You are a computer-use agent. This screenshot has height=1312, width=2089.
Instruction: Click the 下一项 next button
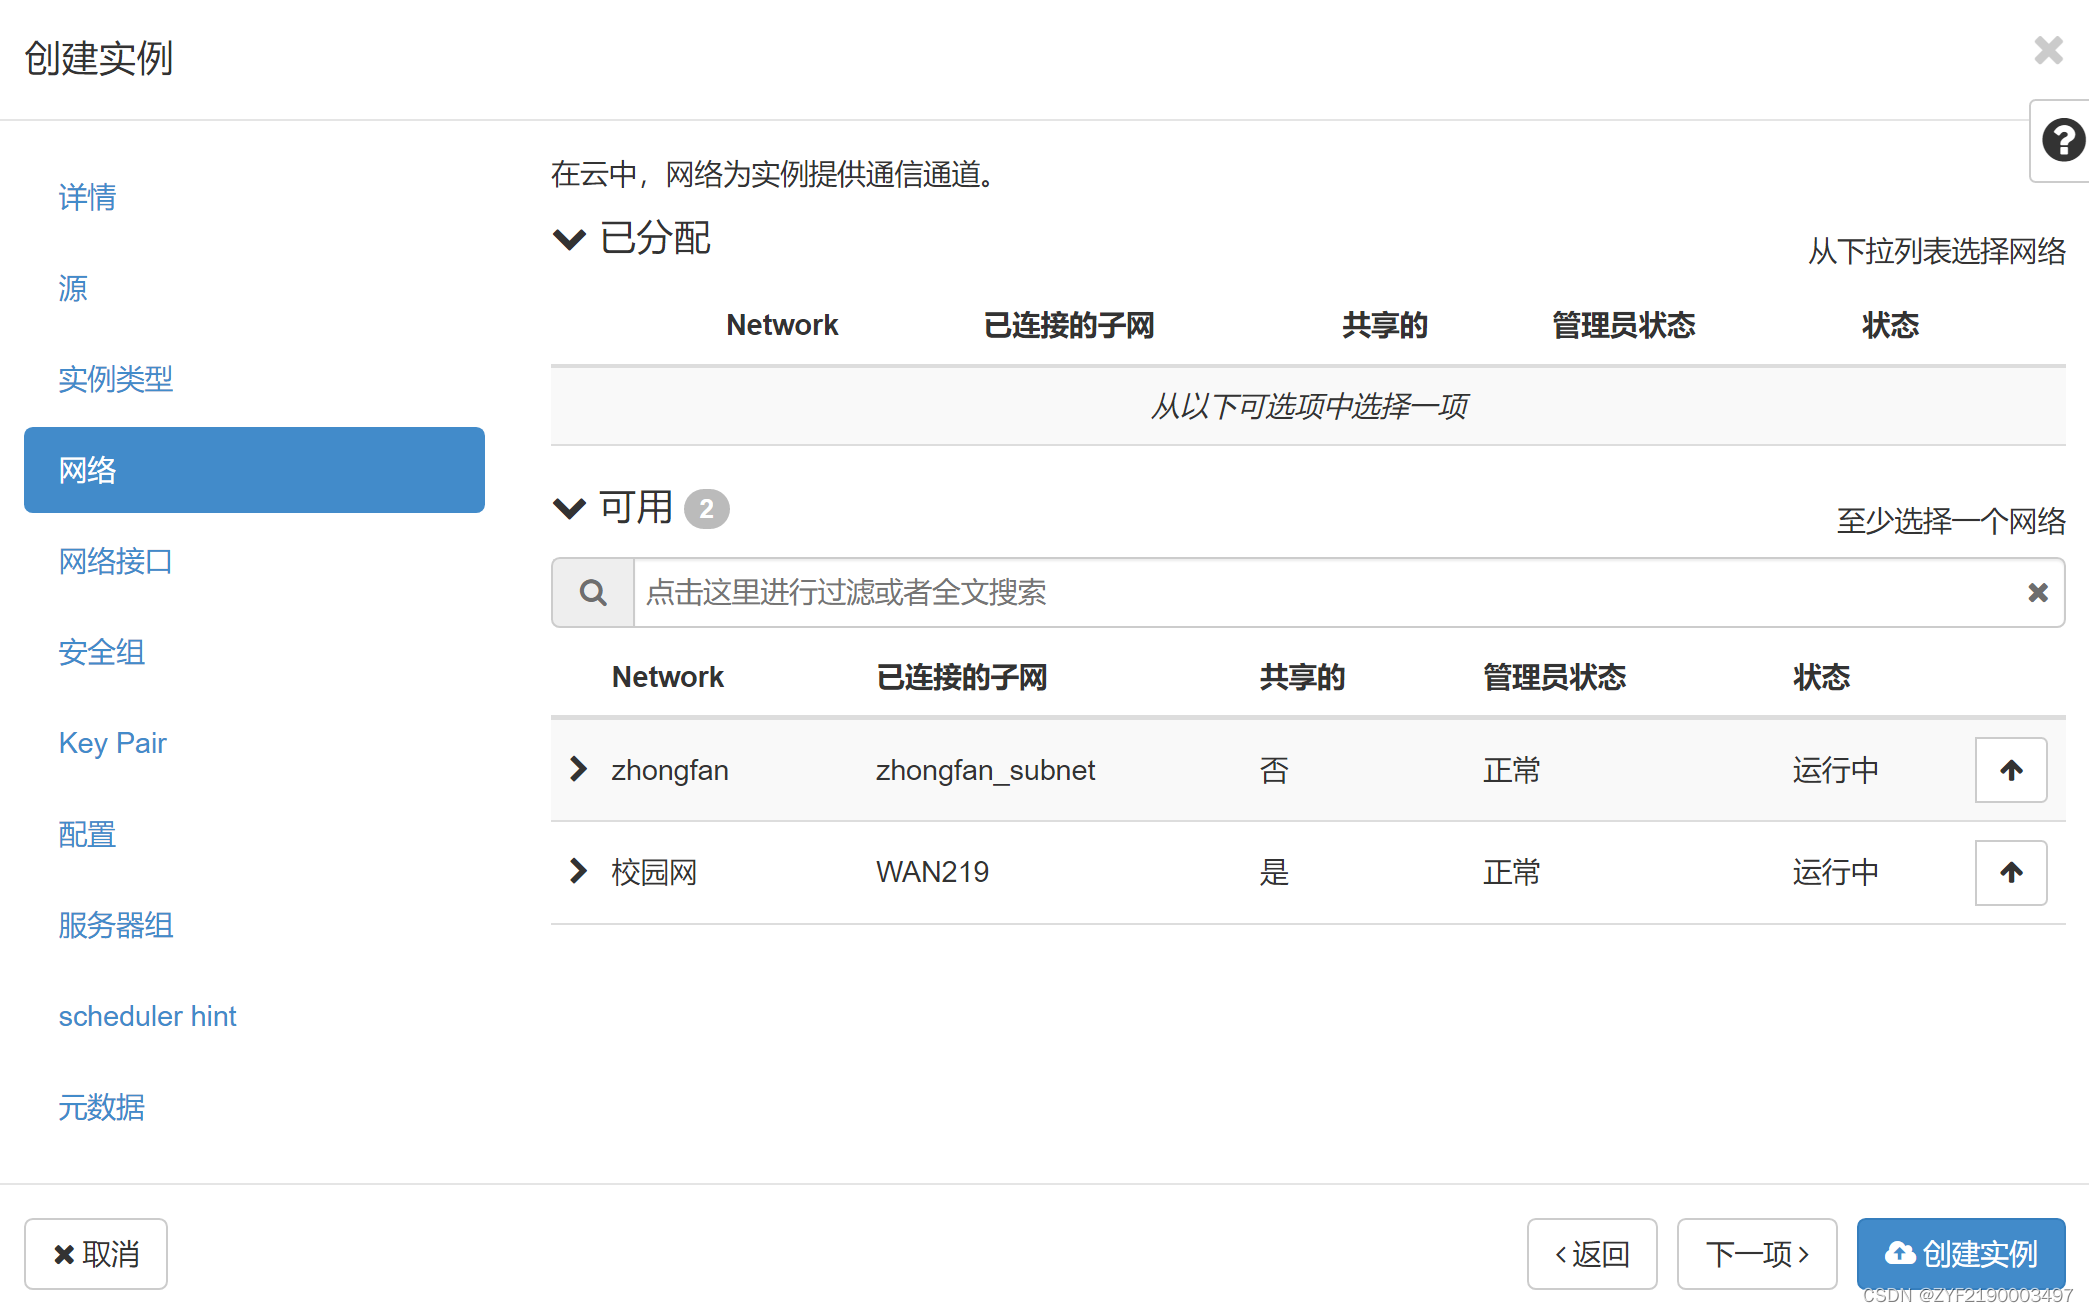[1757, 1253]
